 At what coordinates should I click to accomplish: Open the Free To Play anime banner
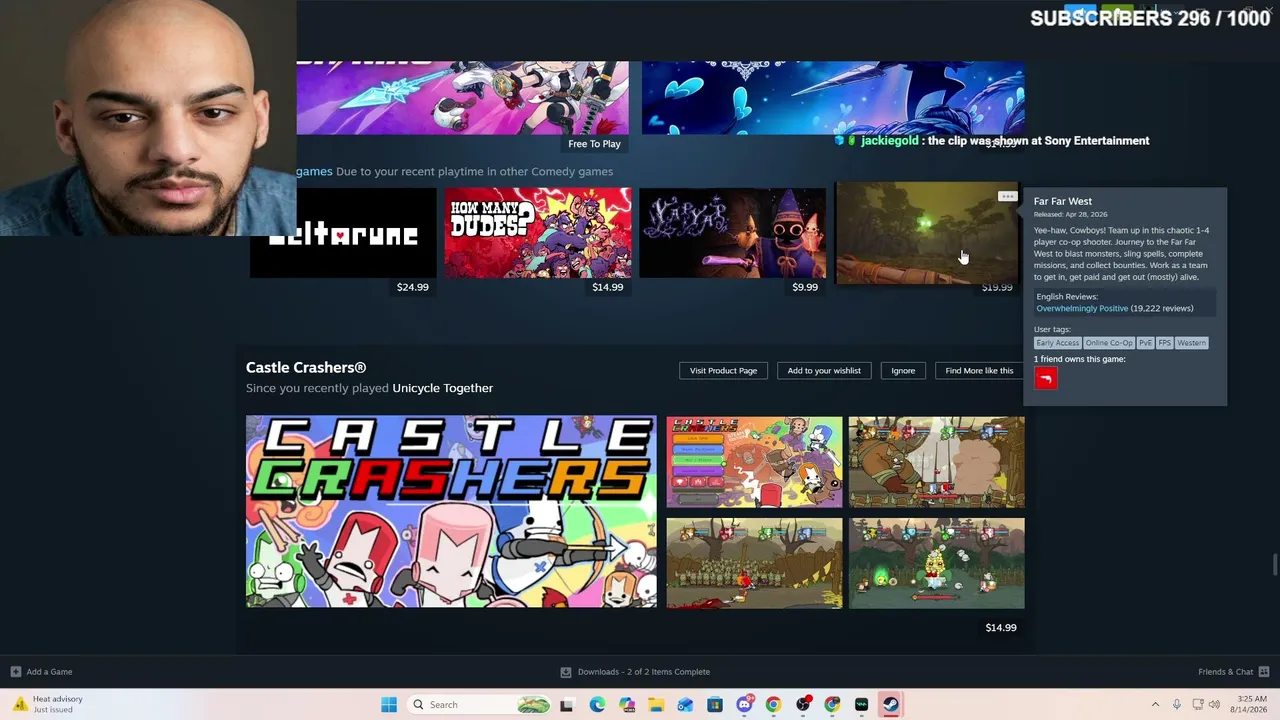point(463,98)
